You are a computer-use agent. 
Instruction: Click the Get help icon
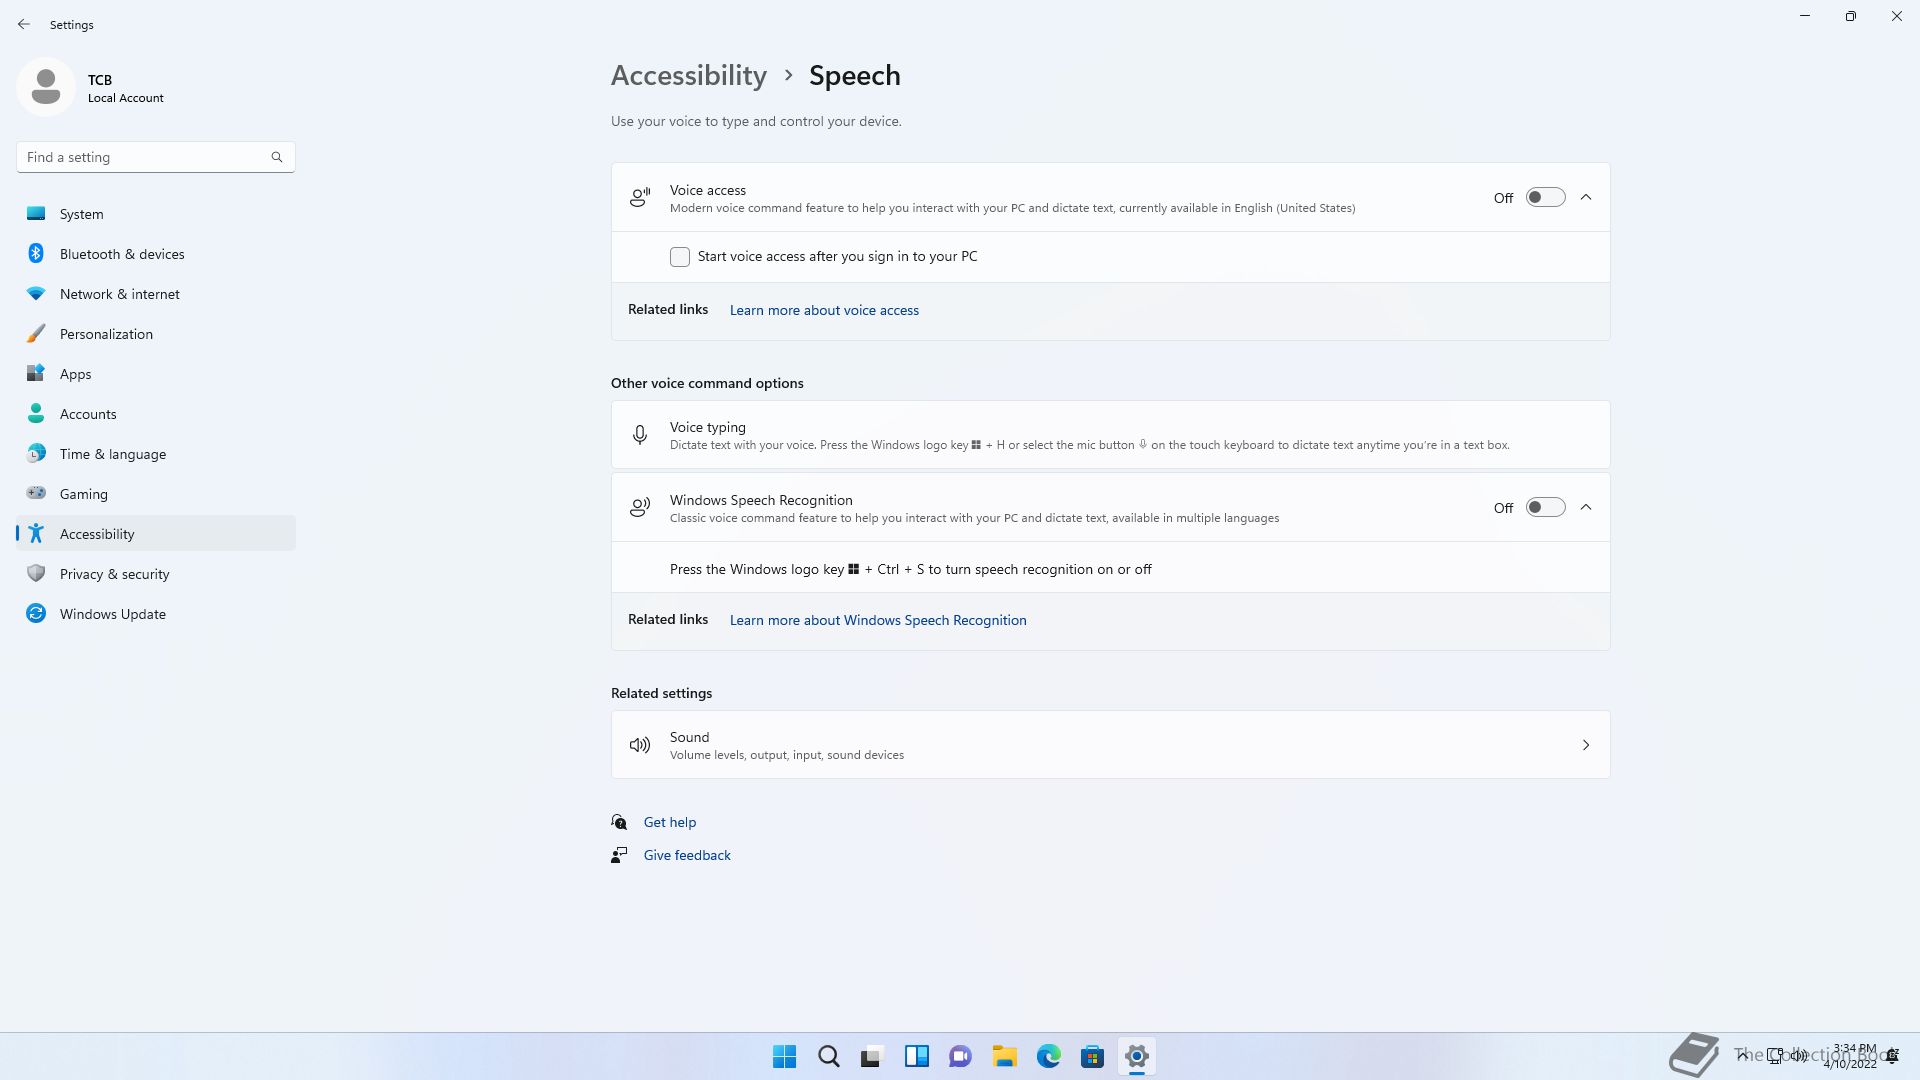[x=619, y=822]
